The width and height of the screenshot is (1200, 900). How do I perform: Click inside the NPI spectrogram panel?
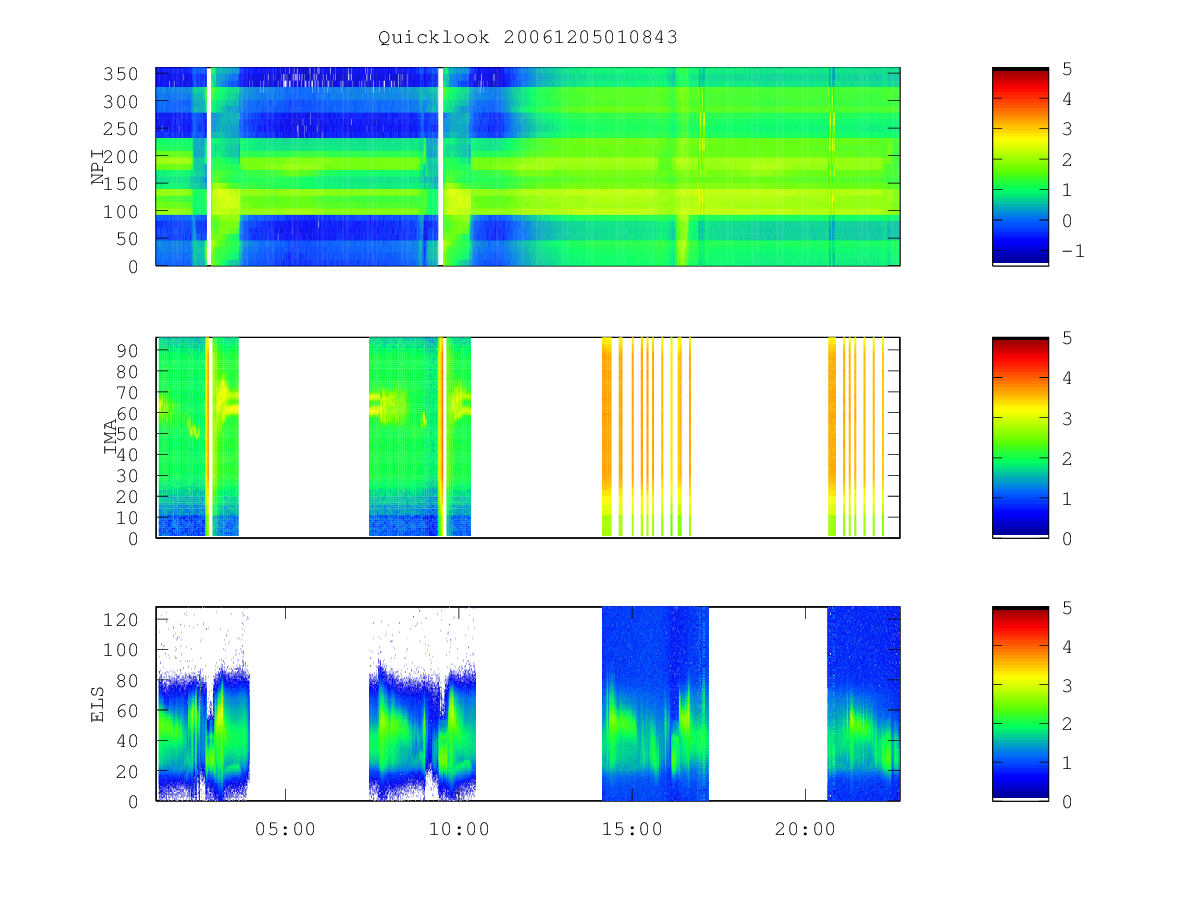click(528, 167)
